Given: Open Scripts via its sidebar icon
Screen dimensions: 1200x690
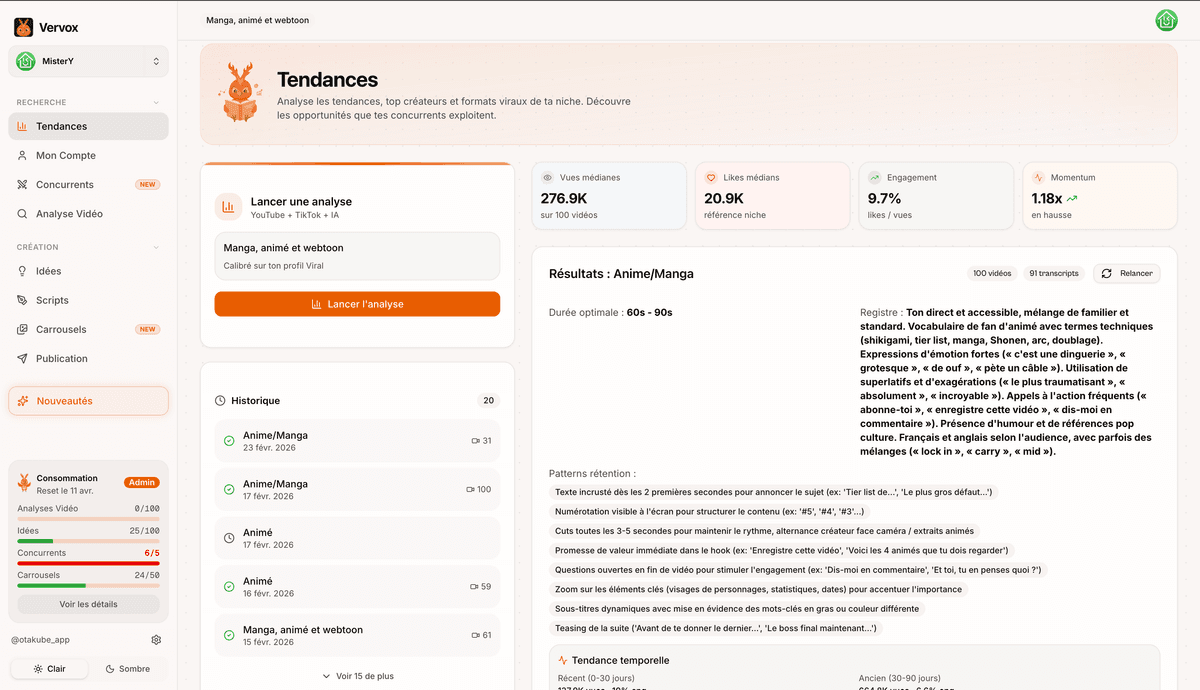Looking at the screenshot, I should coord(22,299).
